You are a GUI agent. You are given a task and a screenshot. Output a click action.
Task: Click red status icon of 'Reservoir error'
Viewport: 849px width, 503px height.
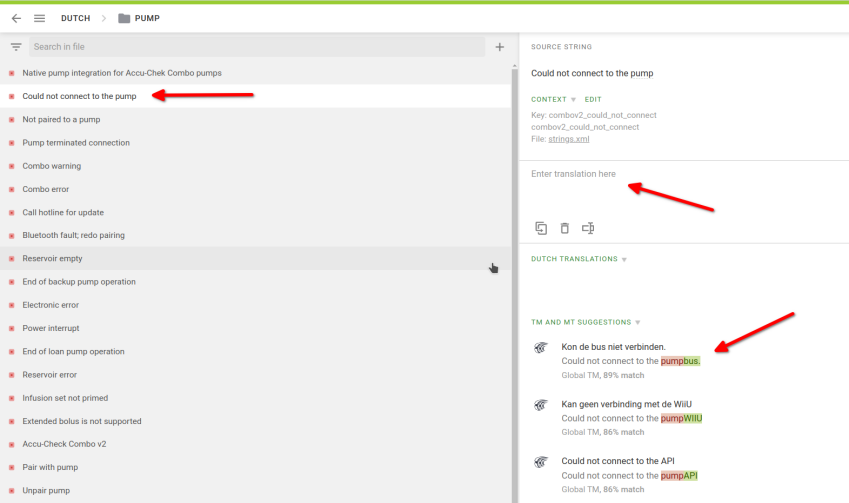[x=11, y=375]
